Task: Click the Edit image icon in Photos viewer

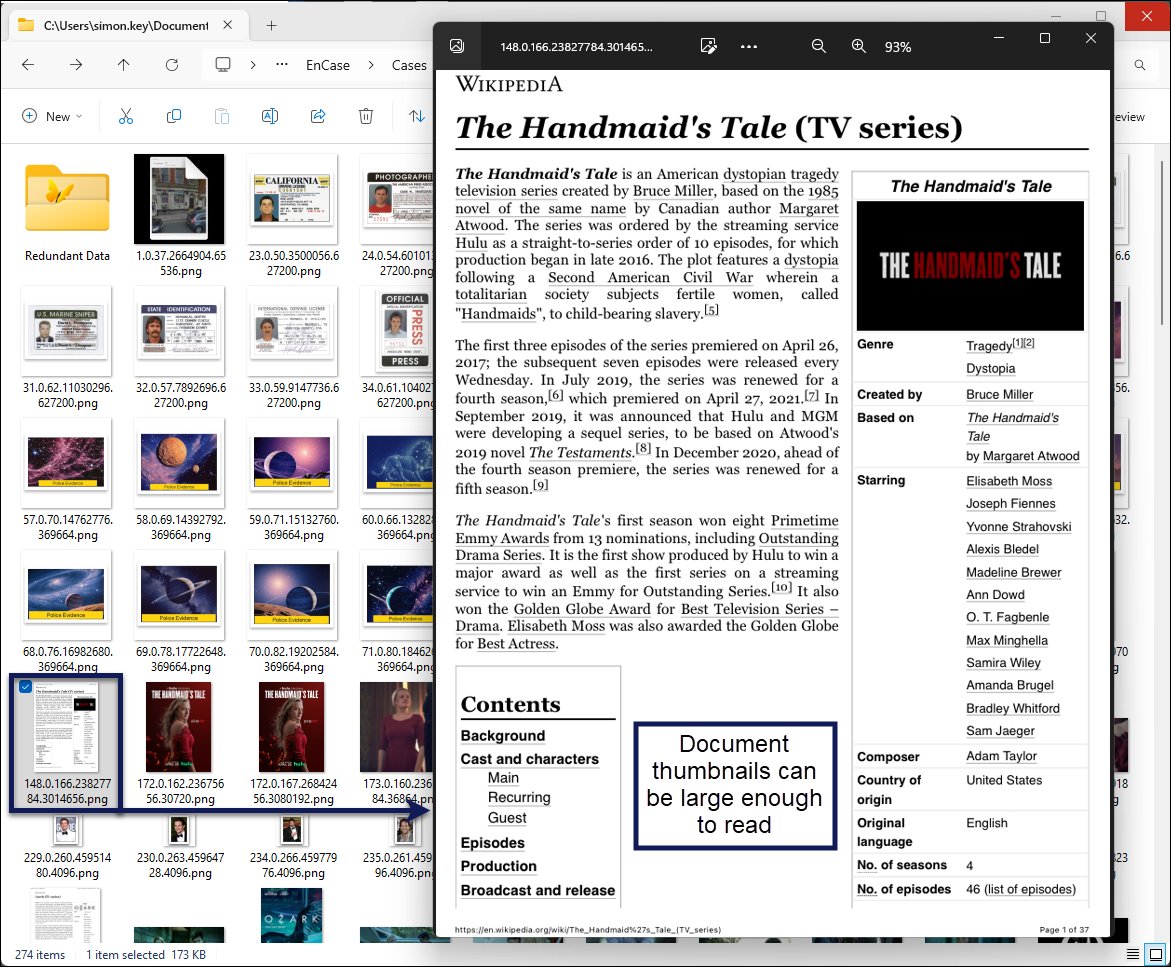Action: click(709, 46)
